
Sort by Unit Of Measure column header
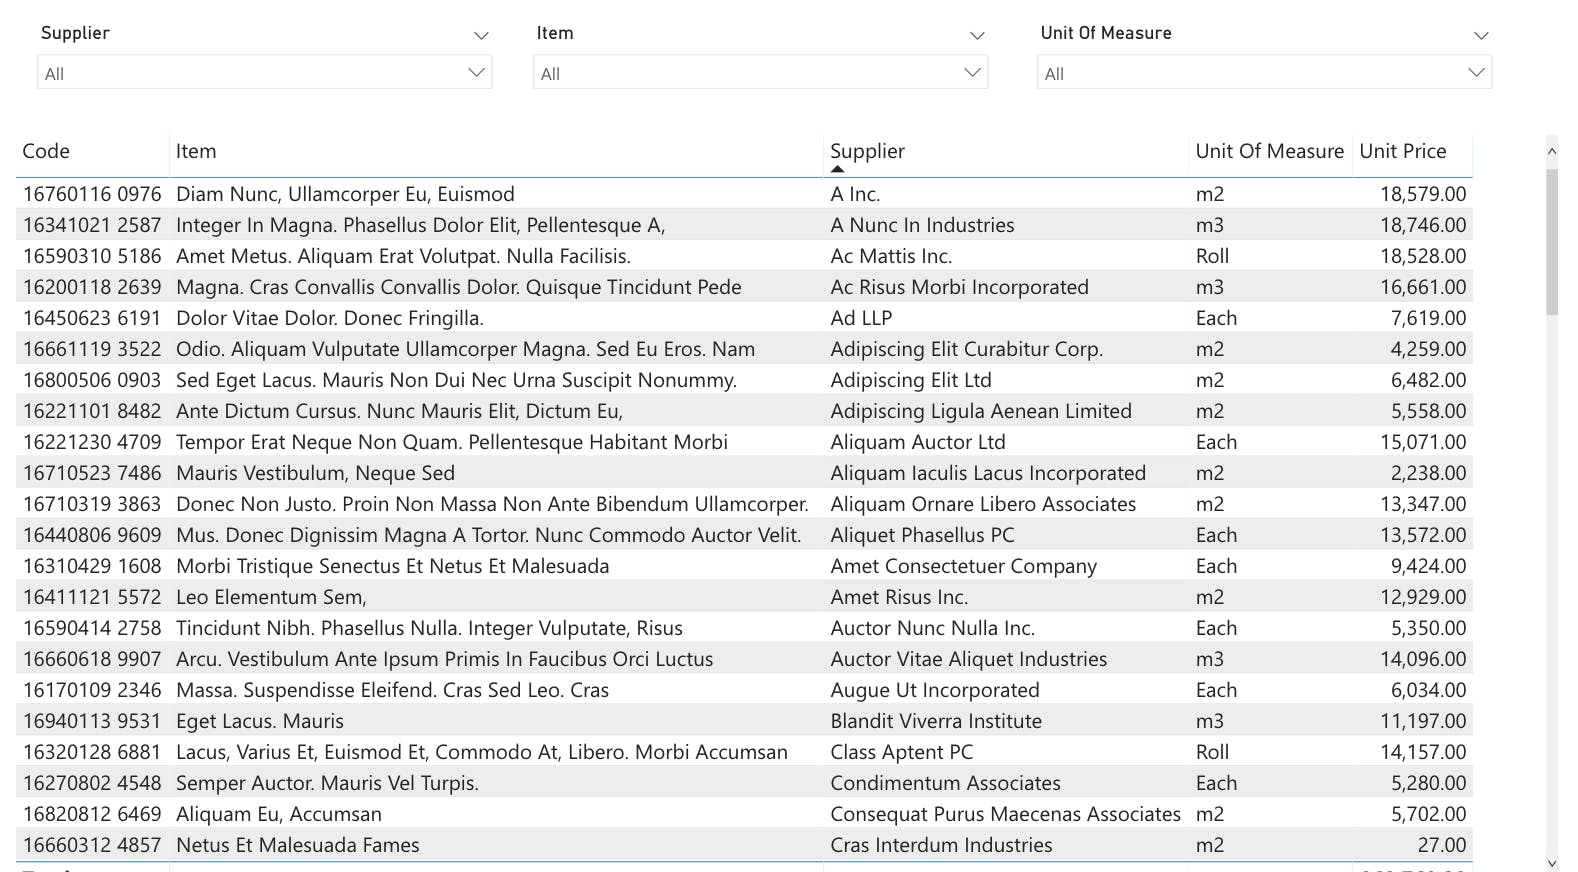pyautogui.click(x=1270, y=151)
